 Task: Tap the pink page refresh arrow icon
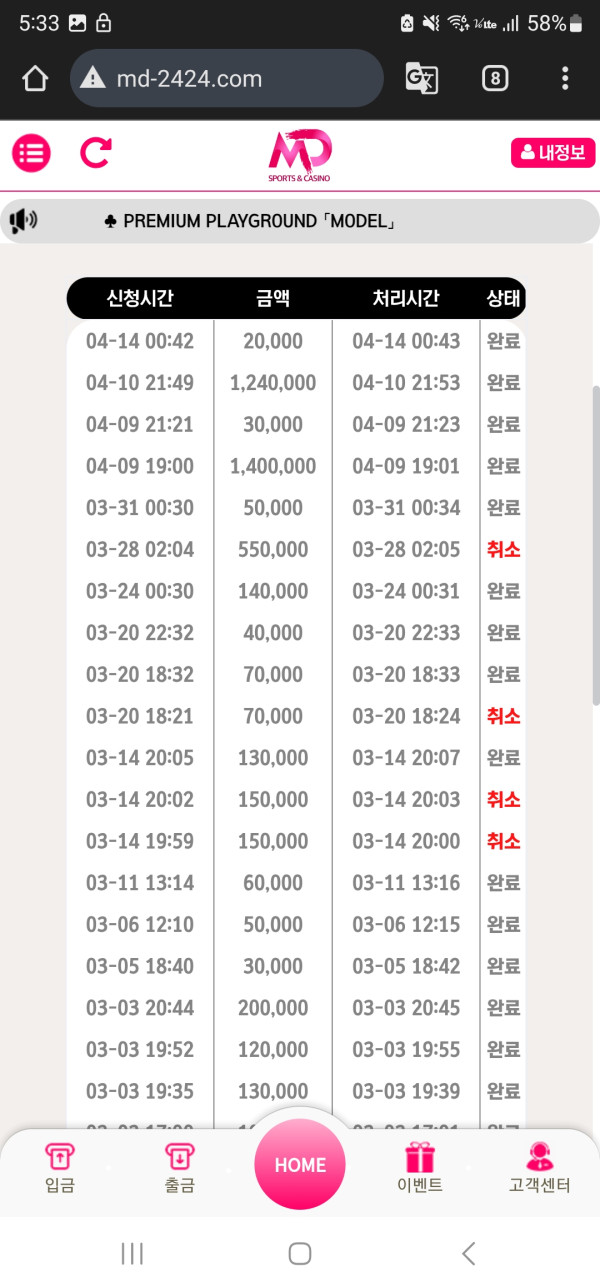(95, 153)
